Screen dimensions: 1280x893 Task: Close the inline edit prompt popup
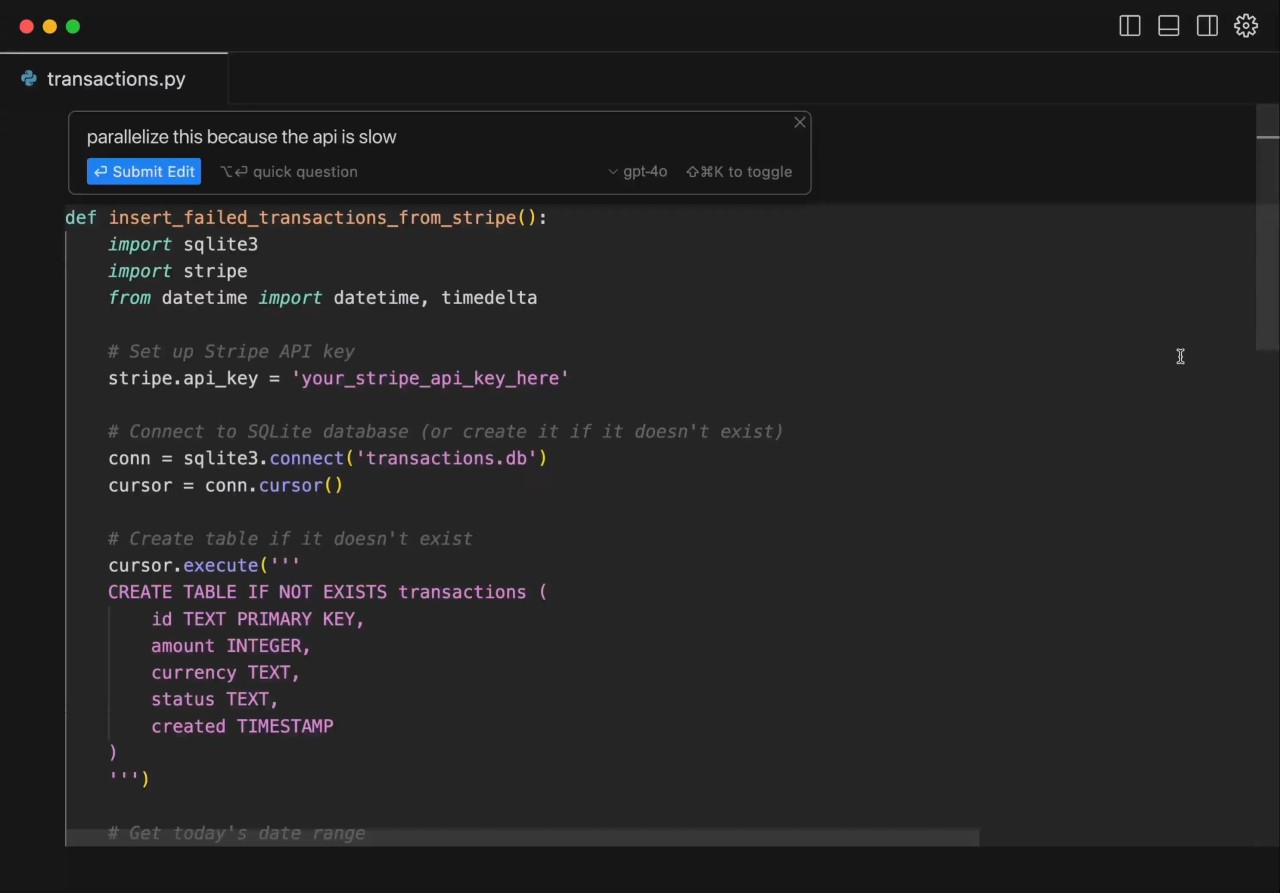pyautogui.click(x=799, y=121)
